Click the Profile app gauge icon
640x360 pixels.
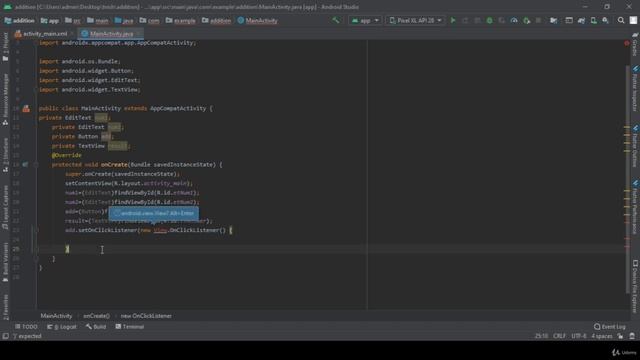(514, 20)
